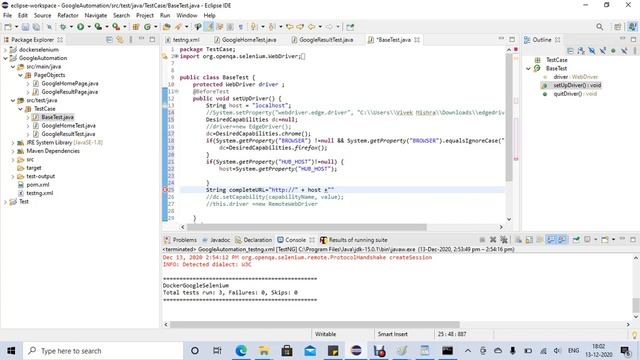640x360 pixels.
Task: Toggle Sort alphabetically in Outline
Action: point(581,51)
